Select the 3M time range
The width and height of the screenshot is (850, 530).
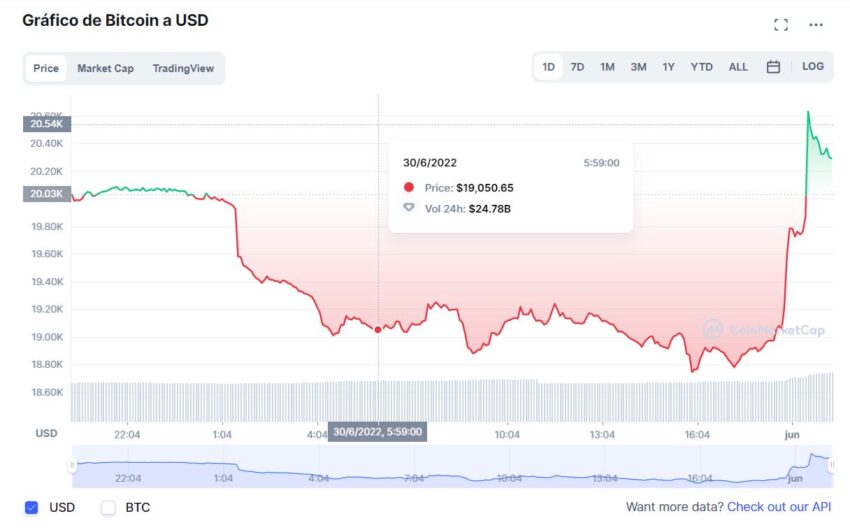pos(638,67)
